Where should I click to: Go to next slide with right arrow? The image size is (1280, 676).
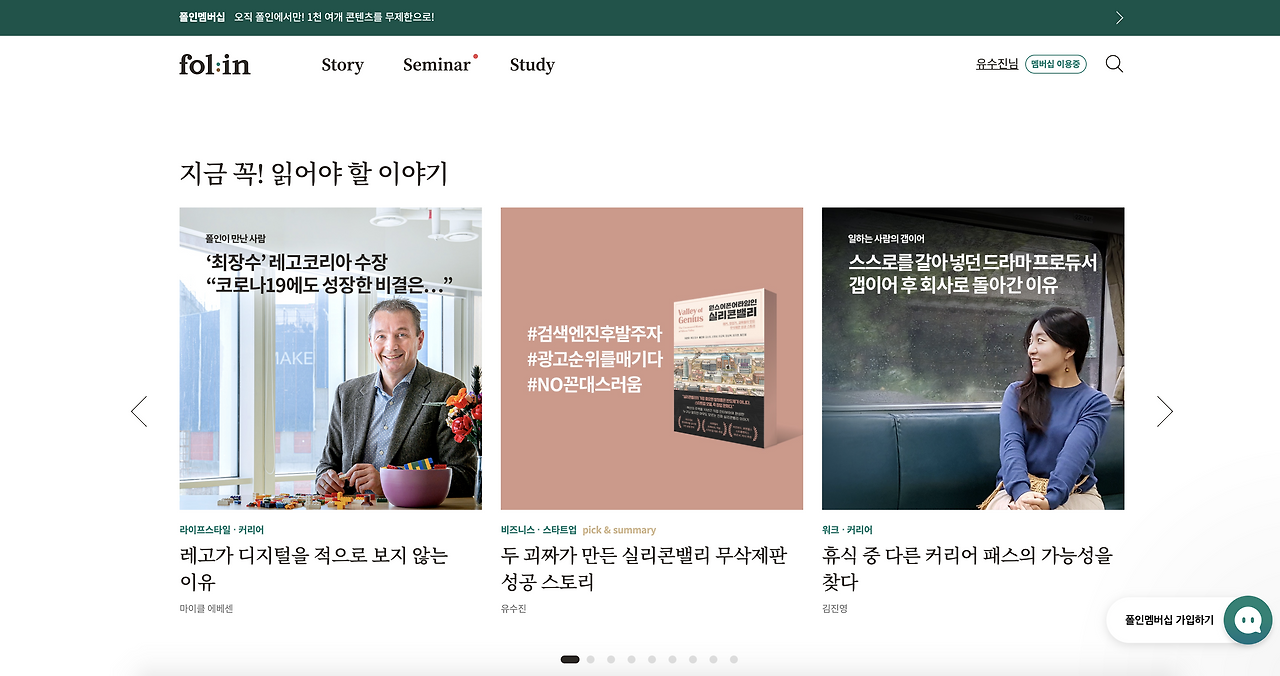(1164, 411)
